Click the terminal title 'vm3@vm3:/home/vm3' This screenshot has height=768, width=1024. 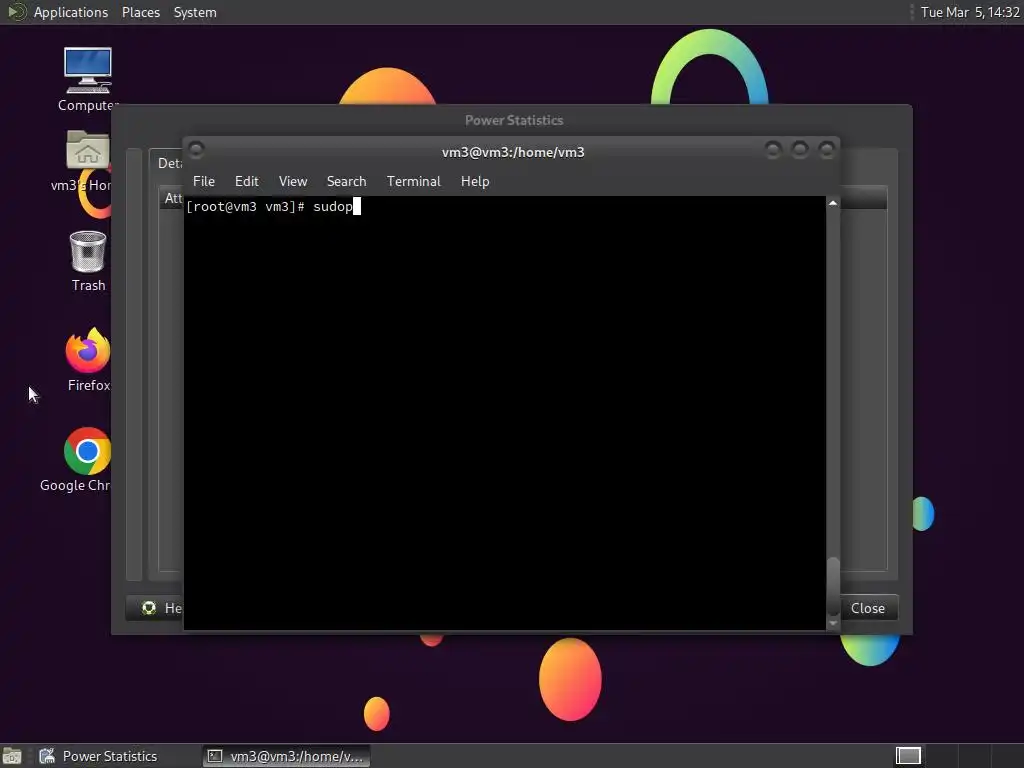513,152
